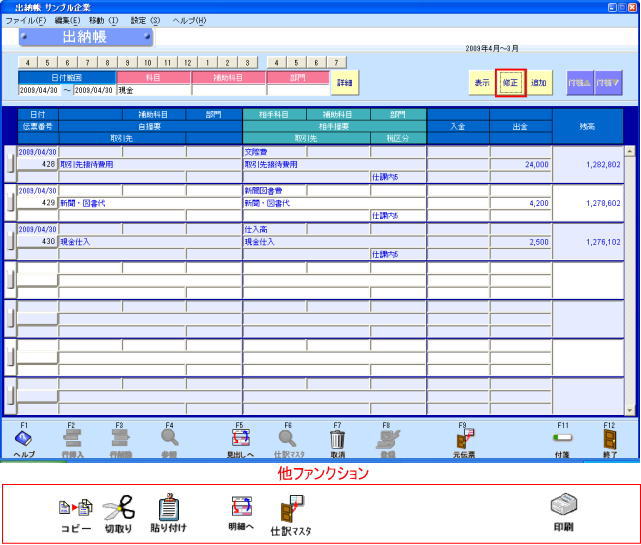Click the 詳細 button
This screenshot has height=545, width=641.
345,83
